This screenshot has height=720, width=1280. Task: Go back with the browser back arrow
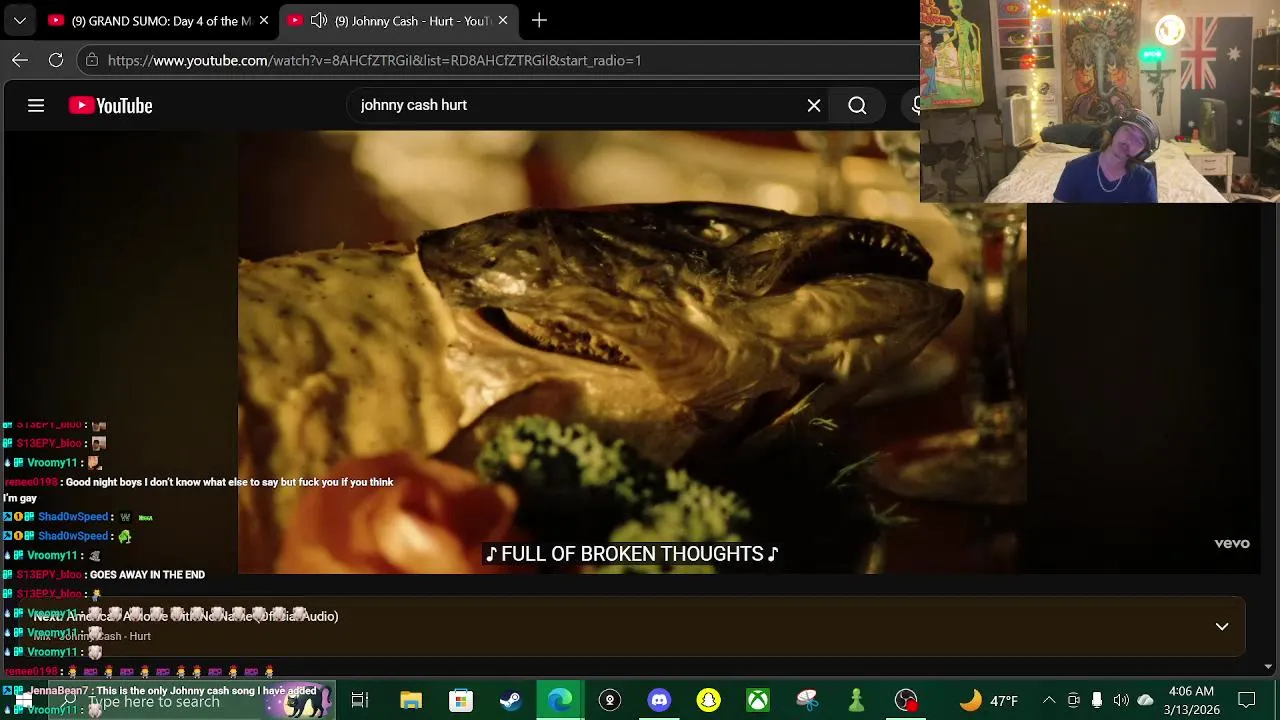coord(20,60)
